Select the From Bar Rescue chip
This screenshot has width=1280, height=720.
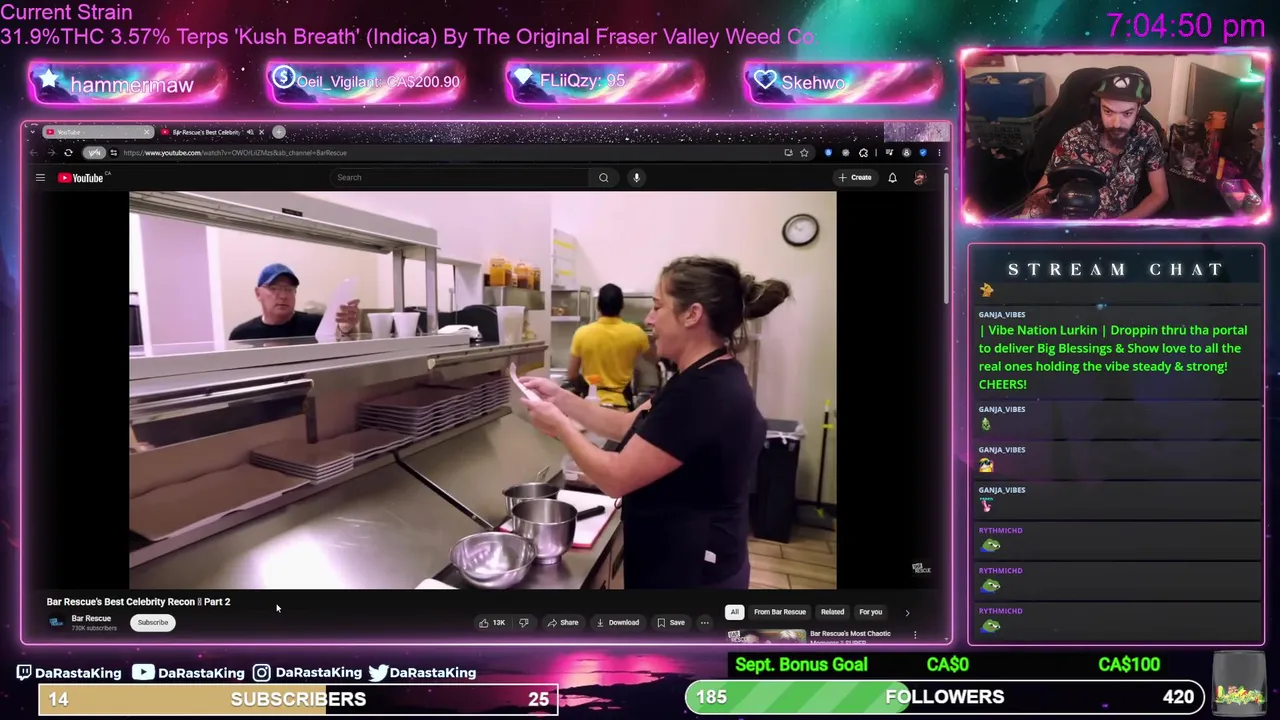(x=780, y=612)
